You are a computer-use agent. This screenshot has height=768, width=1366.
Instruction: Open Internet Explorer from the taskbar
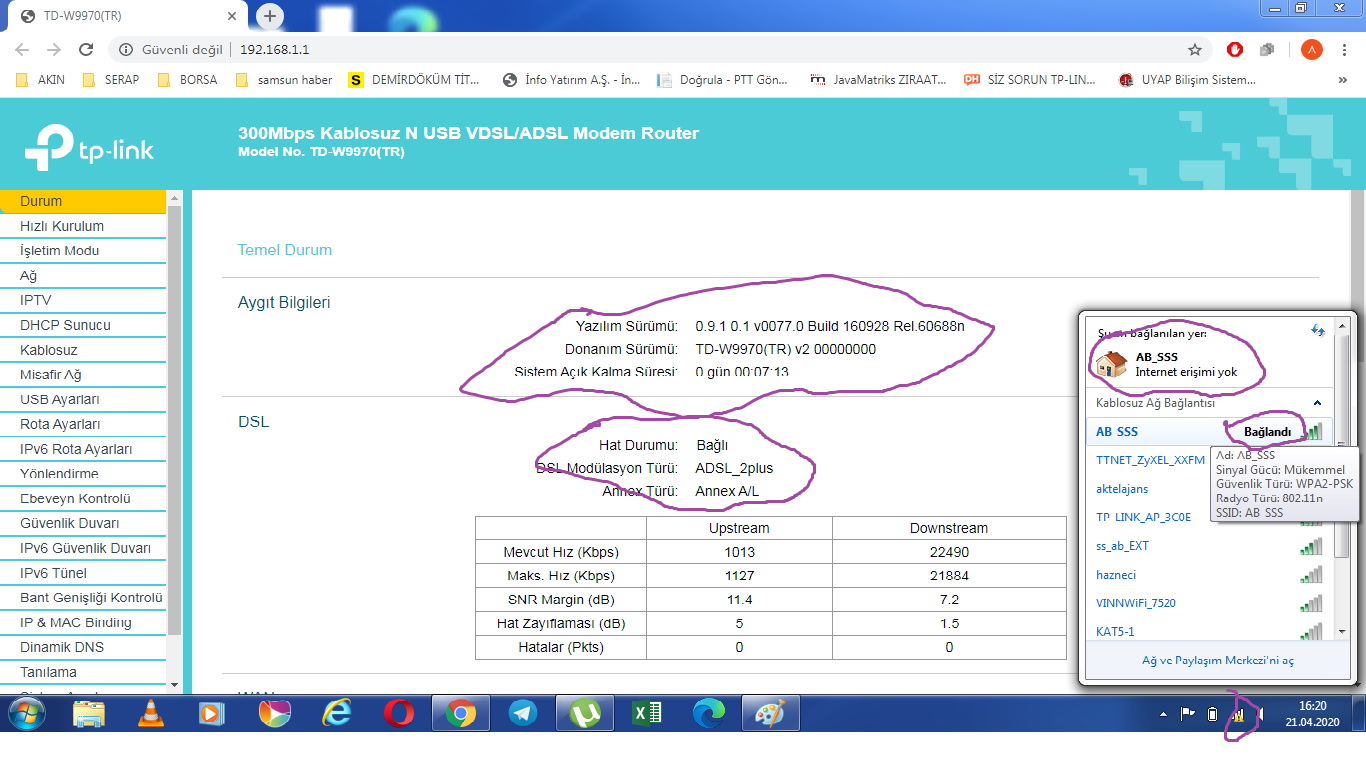(x=337, y=713)
